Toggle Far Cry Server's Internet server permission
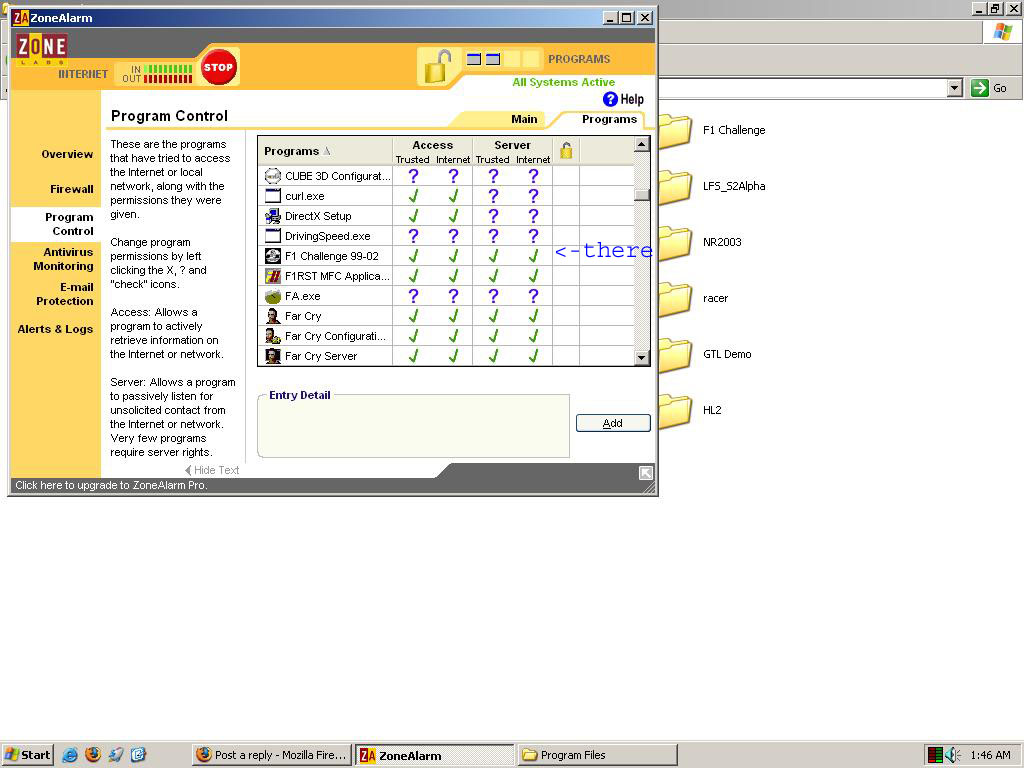 pos(533,356)
